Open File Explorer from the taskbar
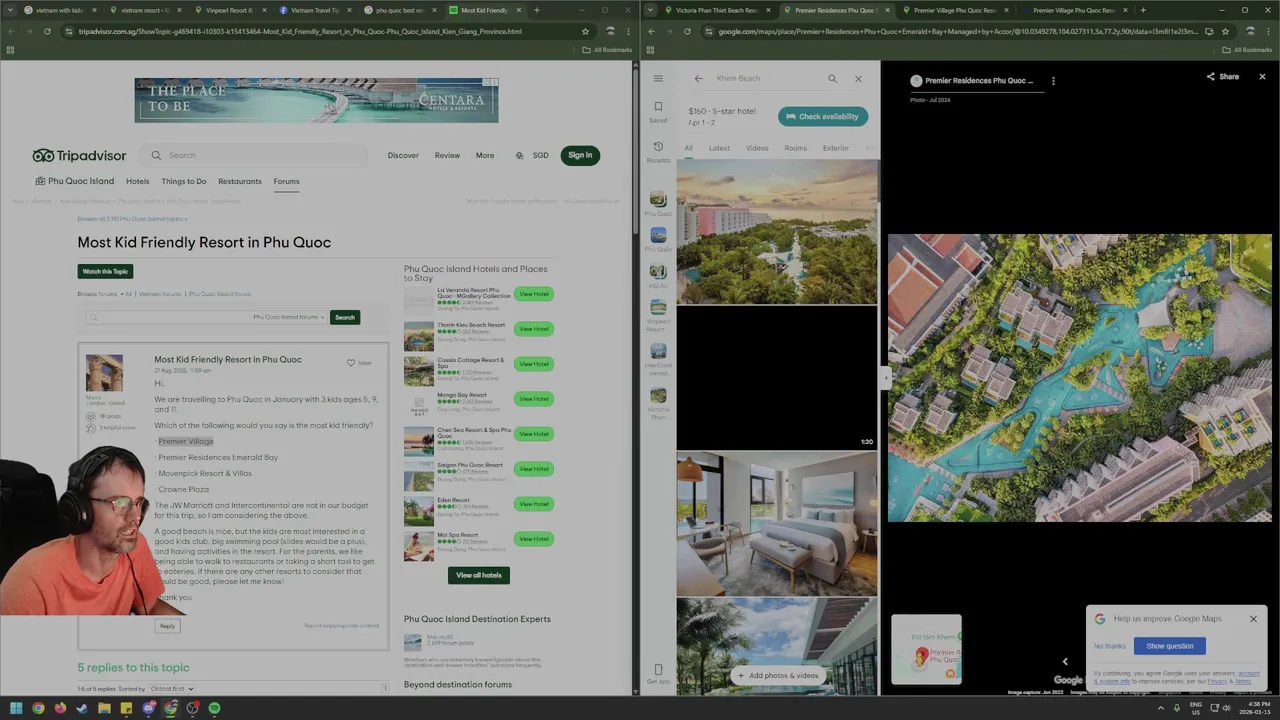The image size is (1280, 720). (x=104, y=708)
